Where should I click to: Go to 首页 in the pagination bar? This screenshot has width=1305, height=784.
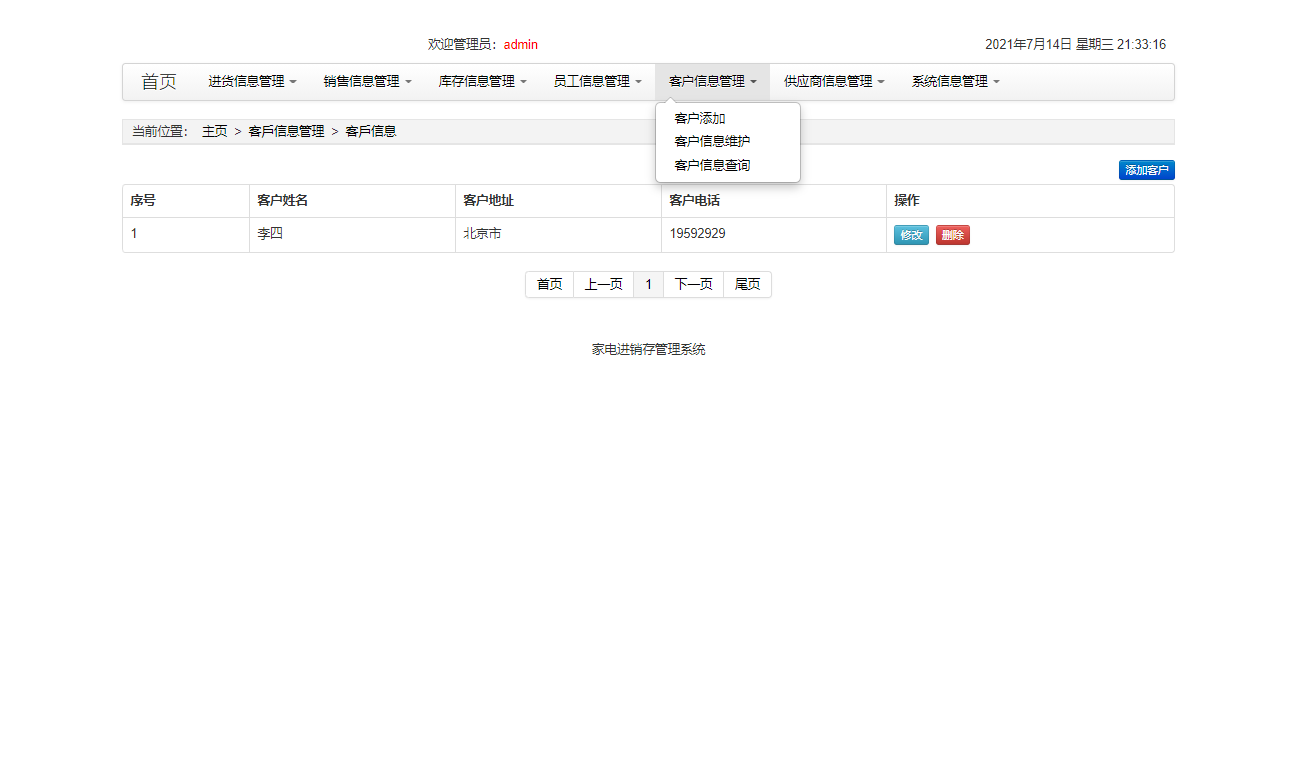pyautogui.click(x=549, y=284)
